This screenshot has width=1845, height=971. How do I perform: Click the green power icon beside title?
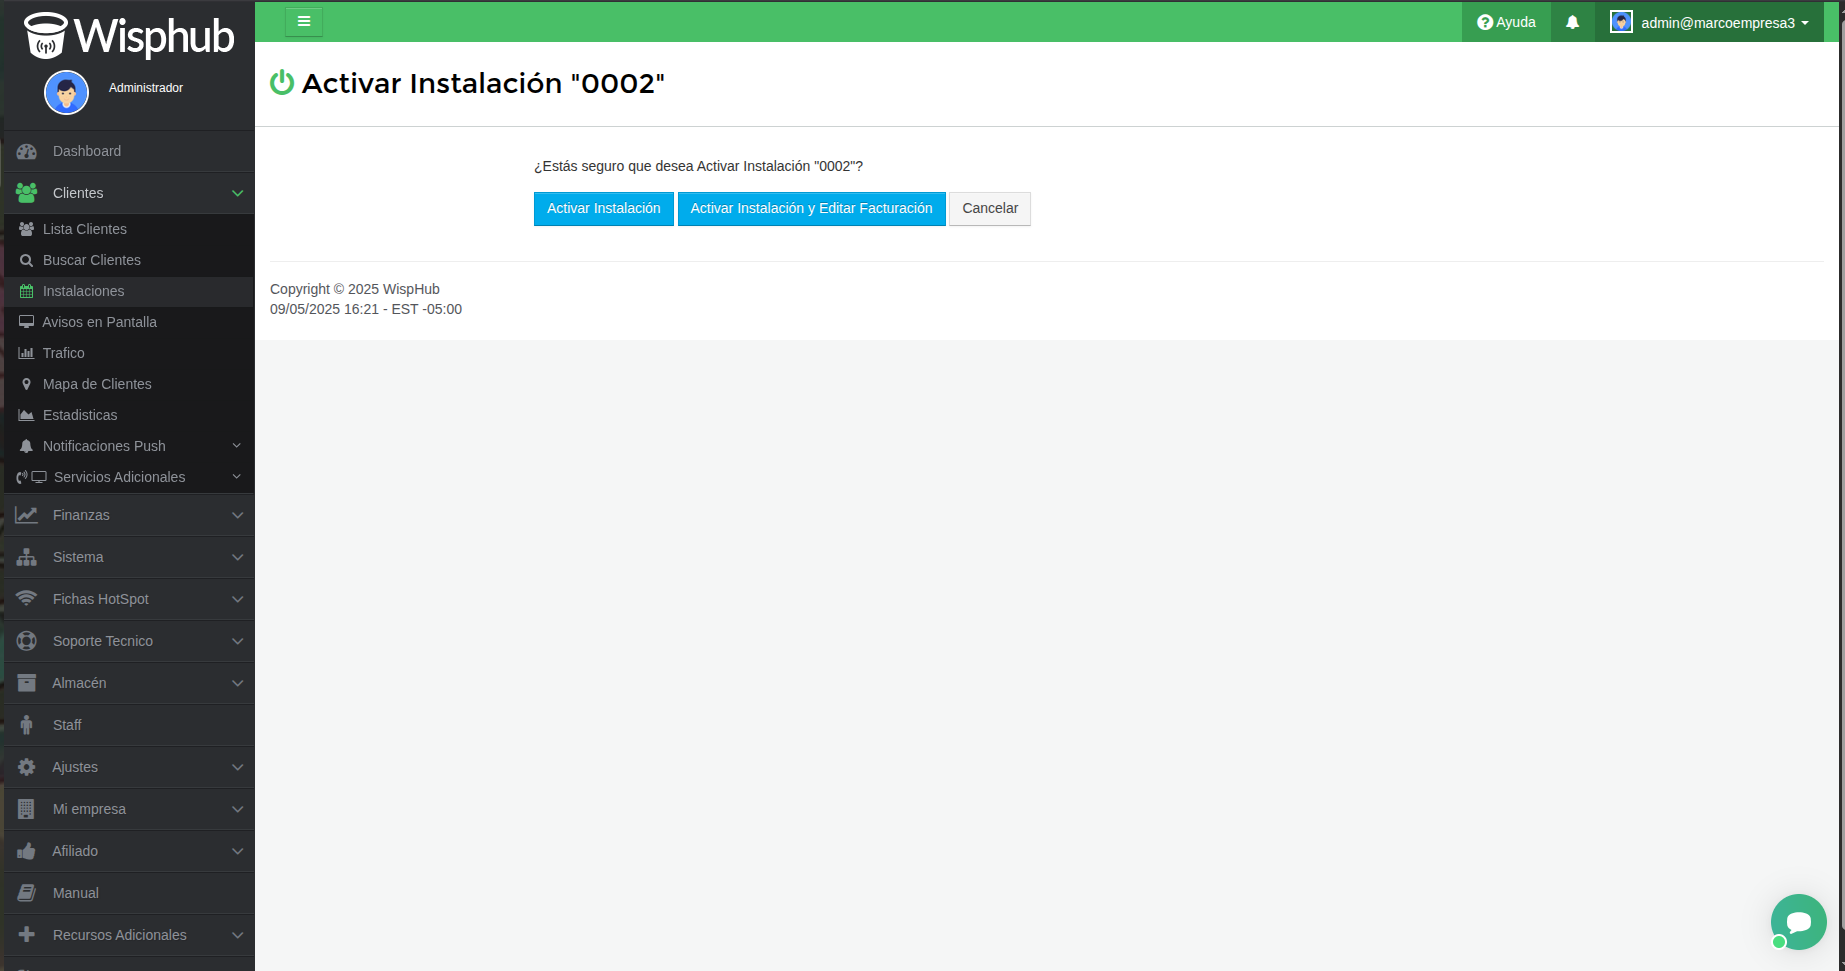tap(282, 82)
